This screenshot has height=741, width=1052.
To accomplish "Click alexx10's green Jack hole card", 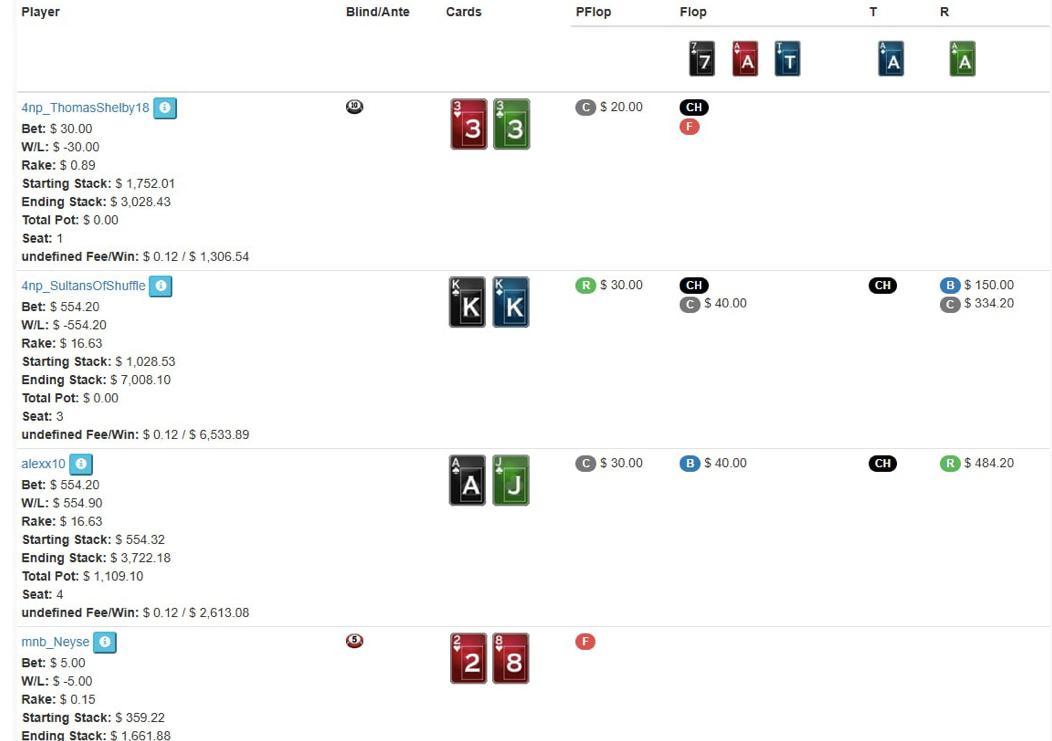I will tap(512, 481).
